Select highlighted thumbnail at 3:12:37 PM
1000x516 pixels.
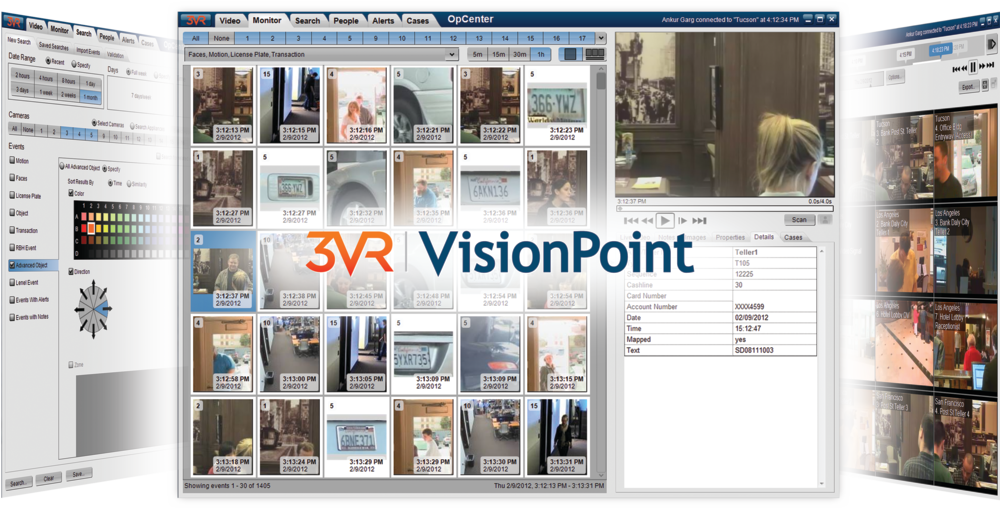click(x=223, y=270)
